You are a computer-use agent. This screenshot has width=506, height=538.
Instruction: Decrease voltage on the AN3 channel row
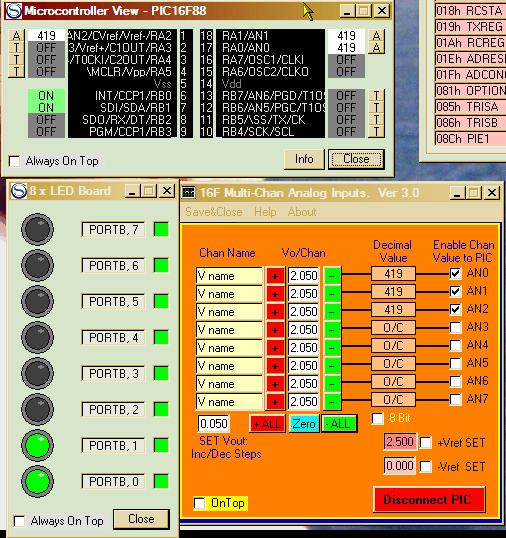332,330
